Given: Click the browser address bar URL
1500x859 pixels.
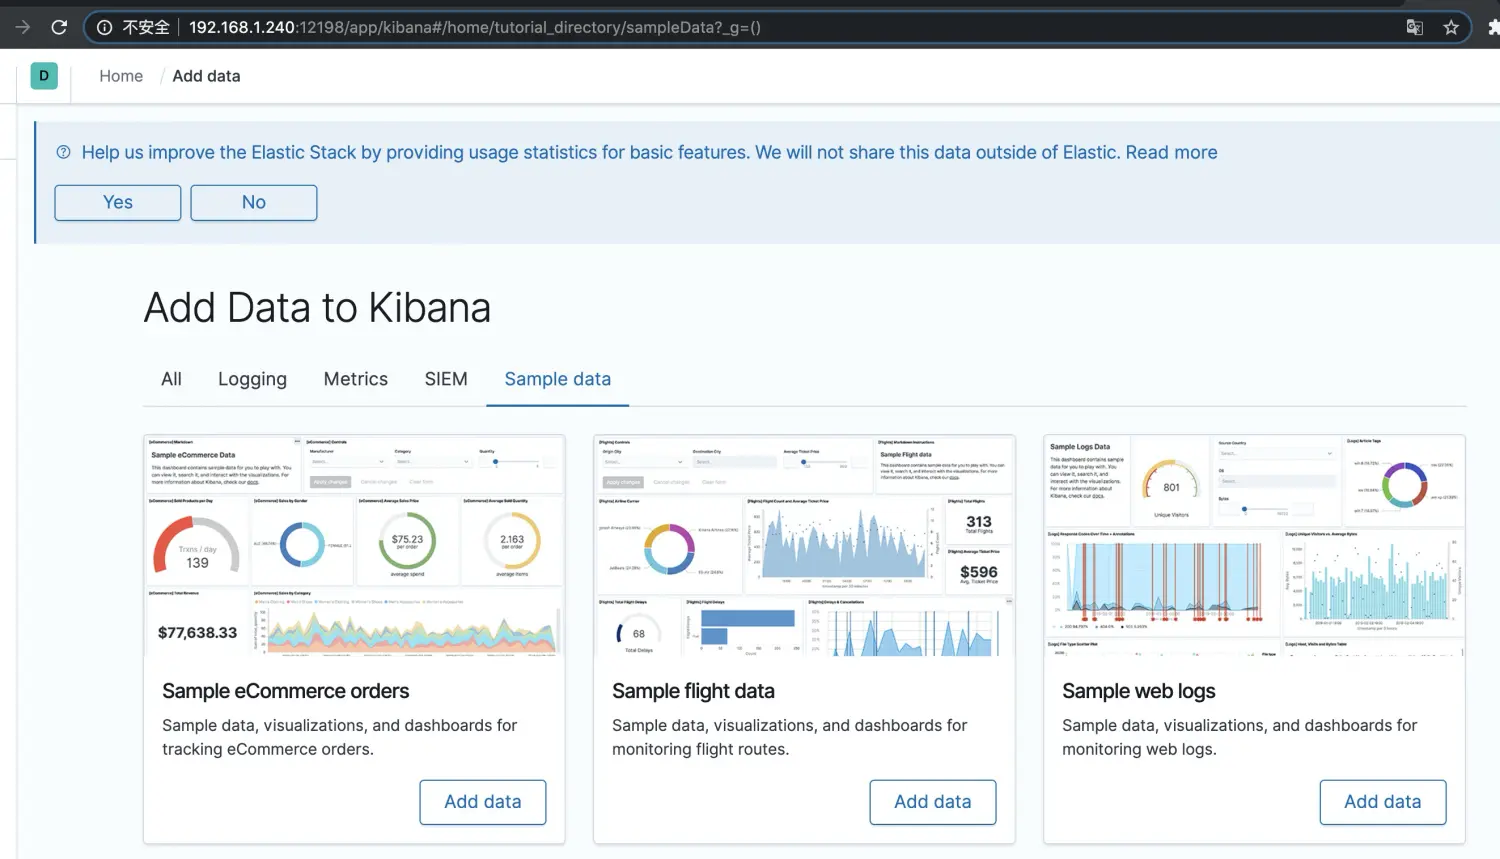Looking at the screenshot, I should point(475,27).
